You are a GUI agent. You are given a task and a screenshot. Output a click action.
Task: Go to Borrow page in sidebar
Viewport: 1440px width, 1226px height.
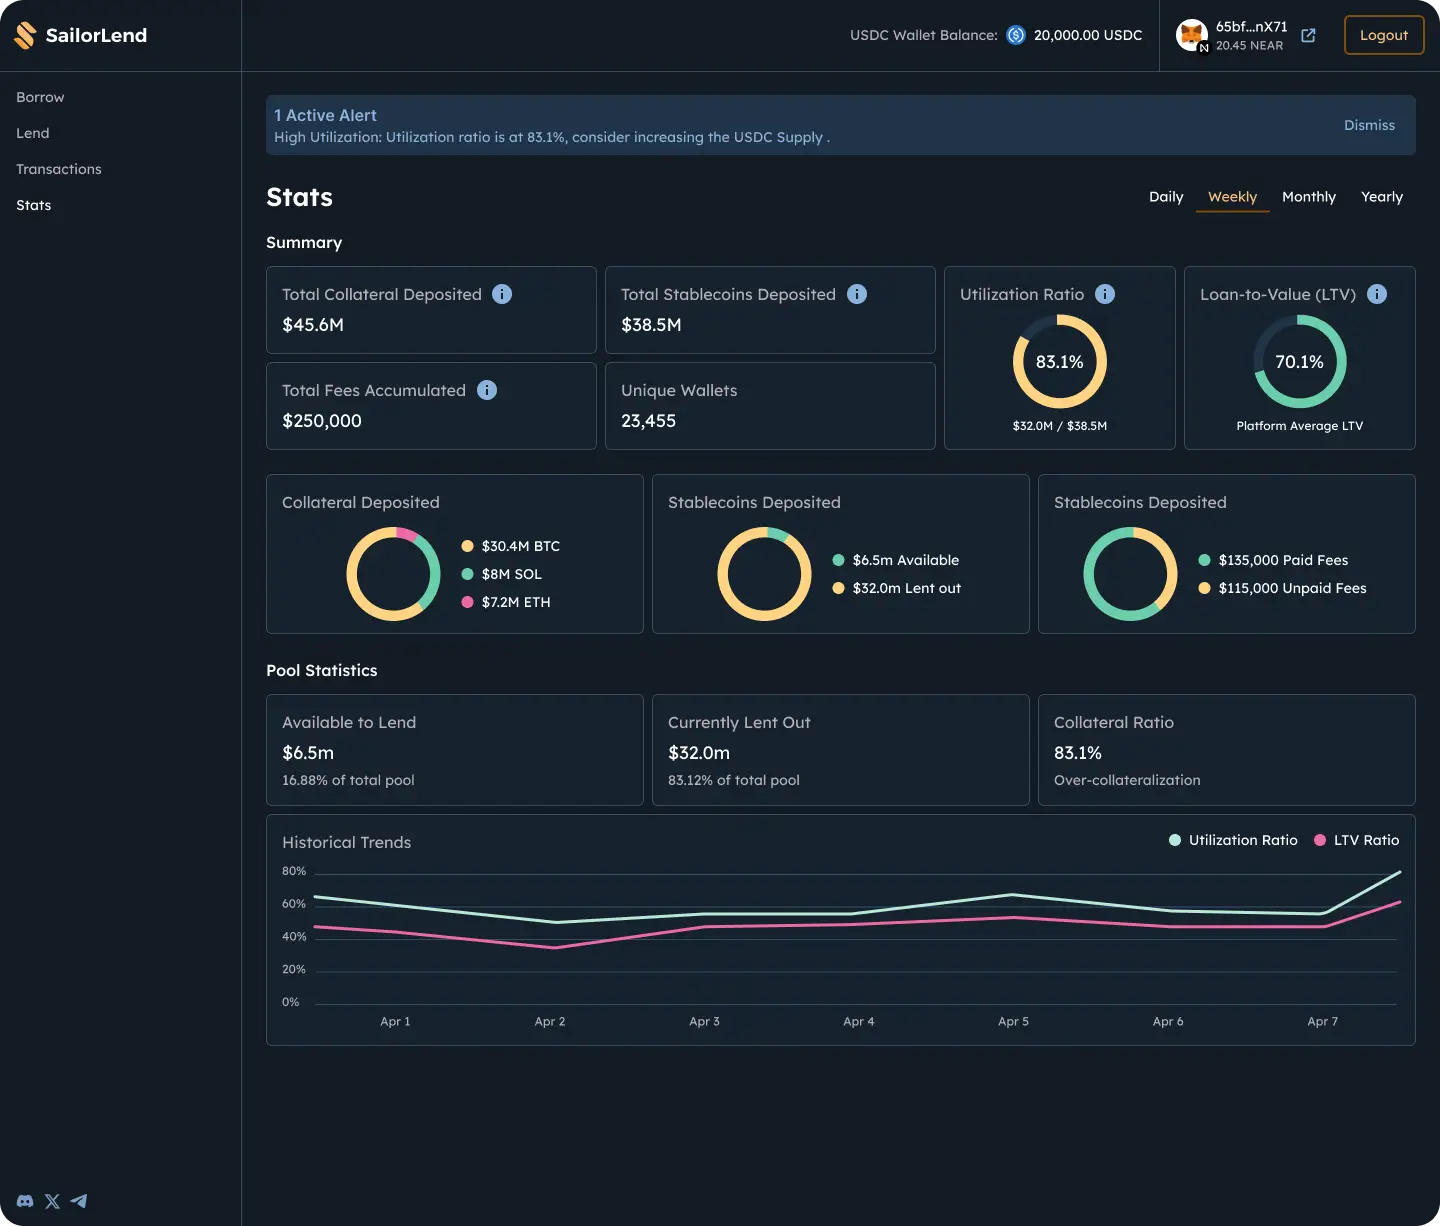coord(40,97)
